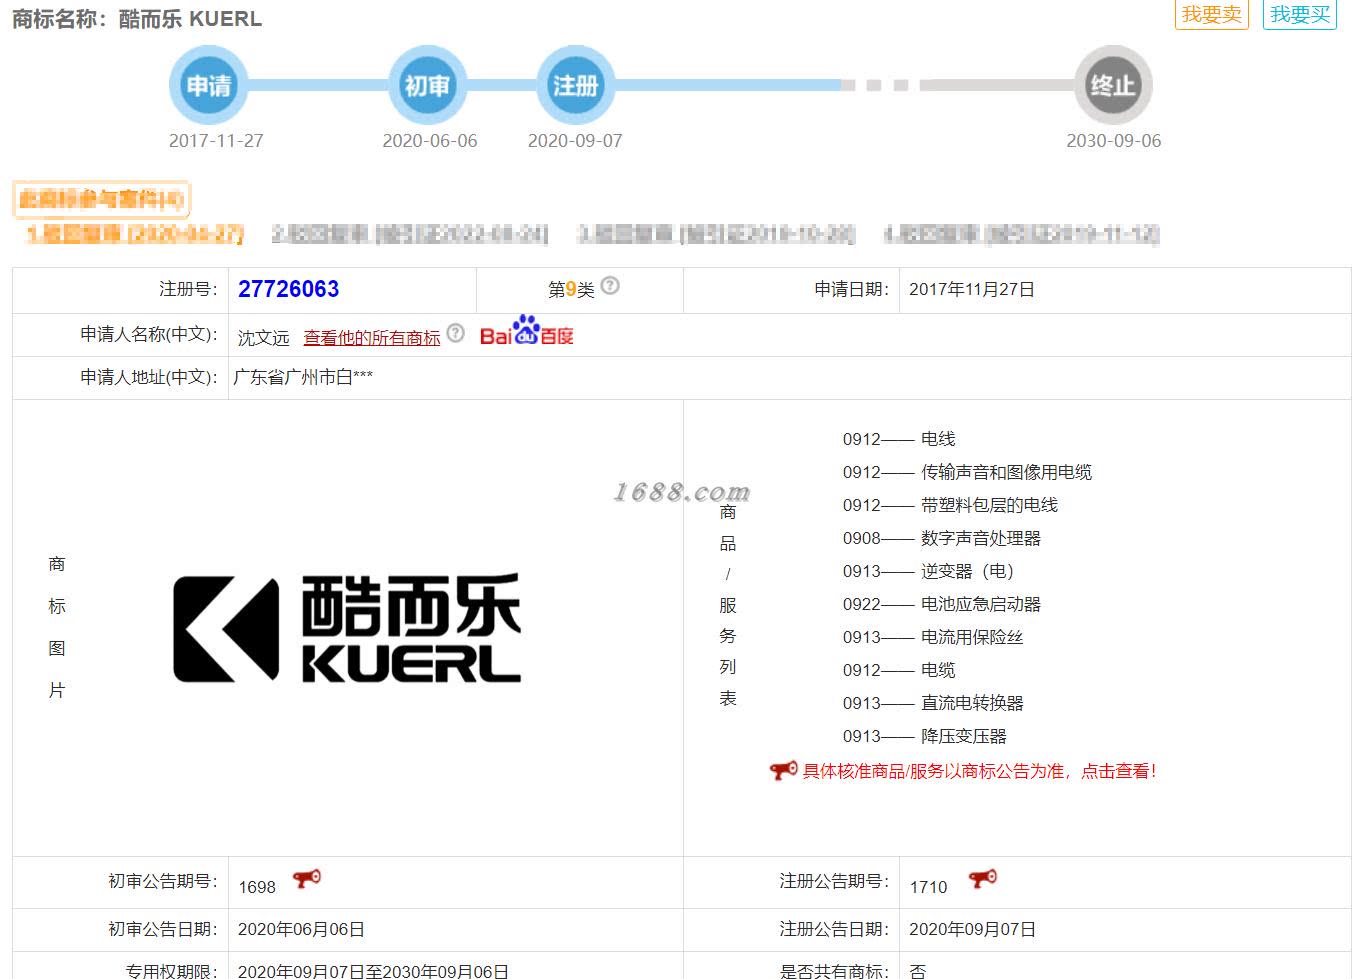Viewport: 1363px width, 979px height.
Task: Click the page title 商标名称：酷而乐 KUERL
Action: click(137, 19)
